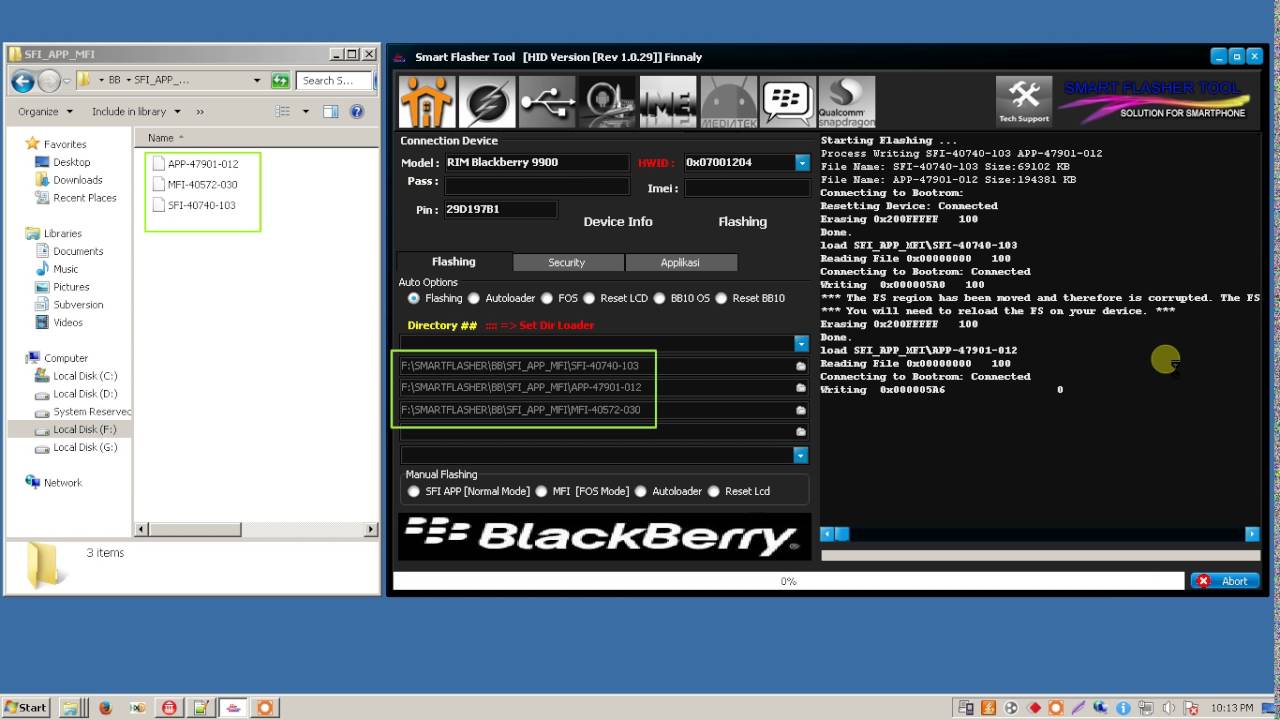The image size is (1280, 720).
Task: Click Set Dir Loader link
Action: [x=540, y=326]
